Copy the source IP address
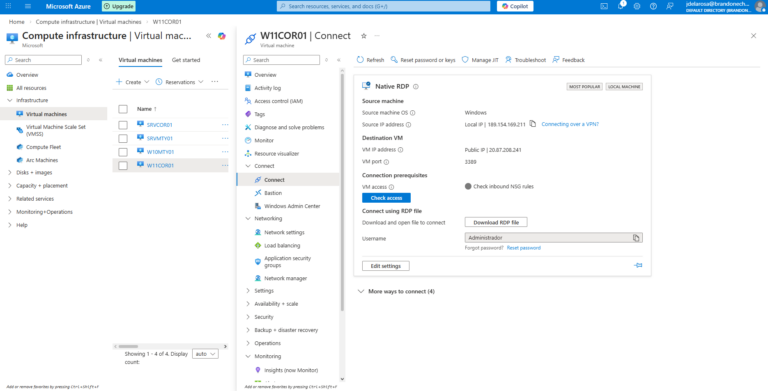 533,124
